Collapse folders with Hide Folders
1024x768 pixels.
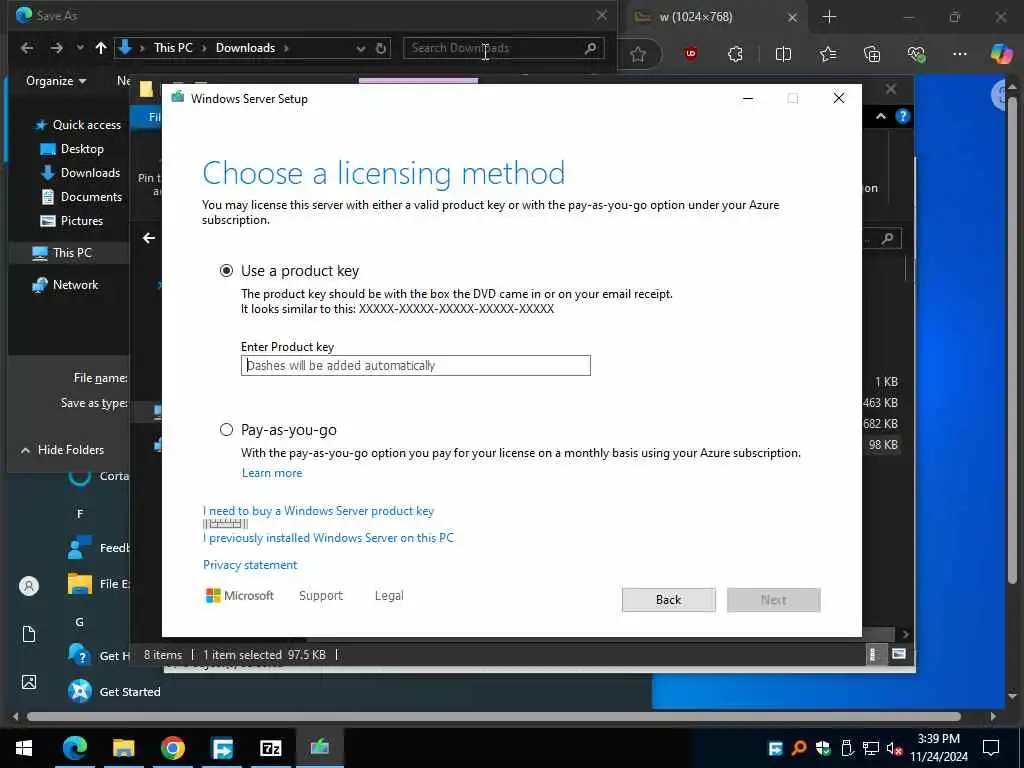pyautogui.click(x=63, y=449)
